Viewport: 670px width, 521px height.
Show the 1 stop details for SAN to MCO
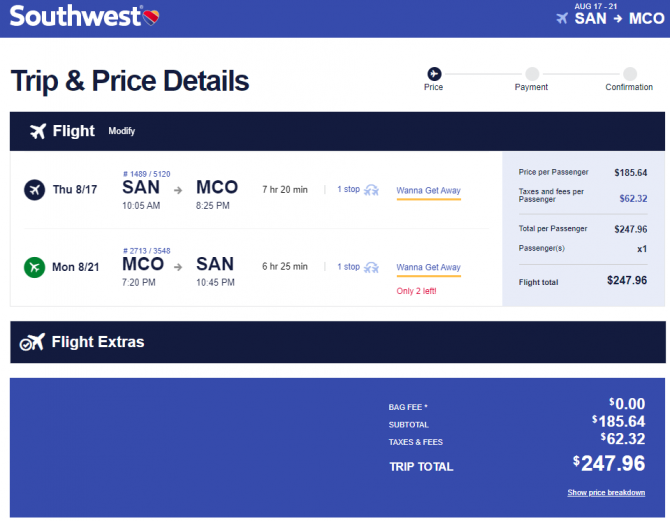coord(348,189)
